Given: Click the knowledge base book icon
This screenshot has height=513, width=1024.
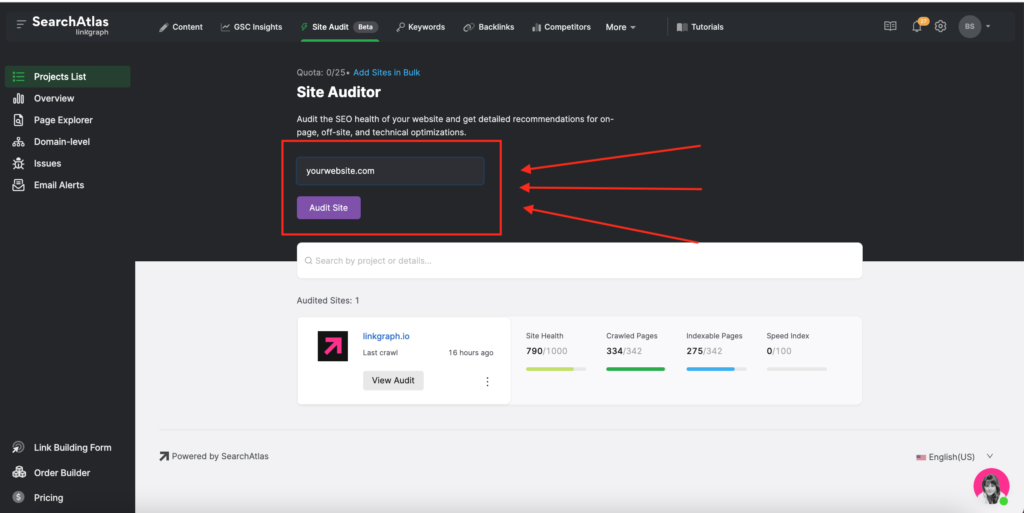Looking at the screenshot, I should click(890, 26).
